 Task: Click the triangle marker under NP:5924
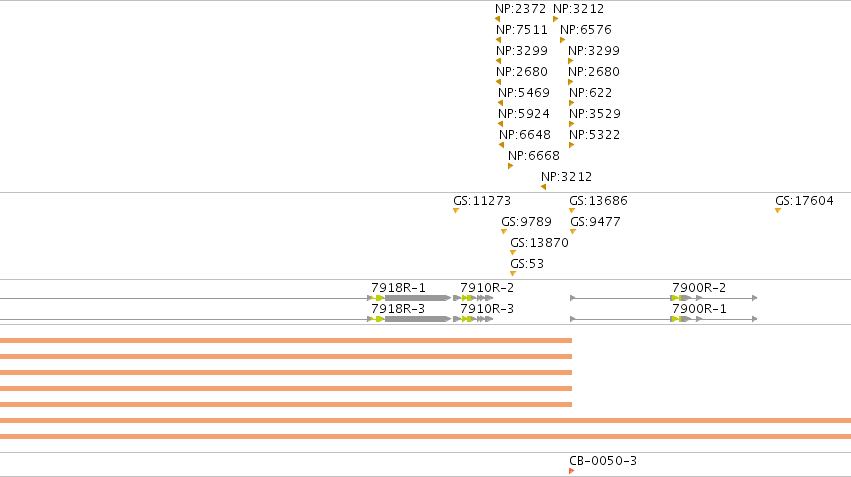click(501, 124)
